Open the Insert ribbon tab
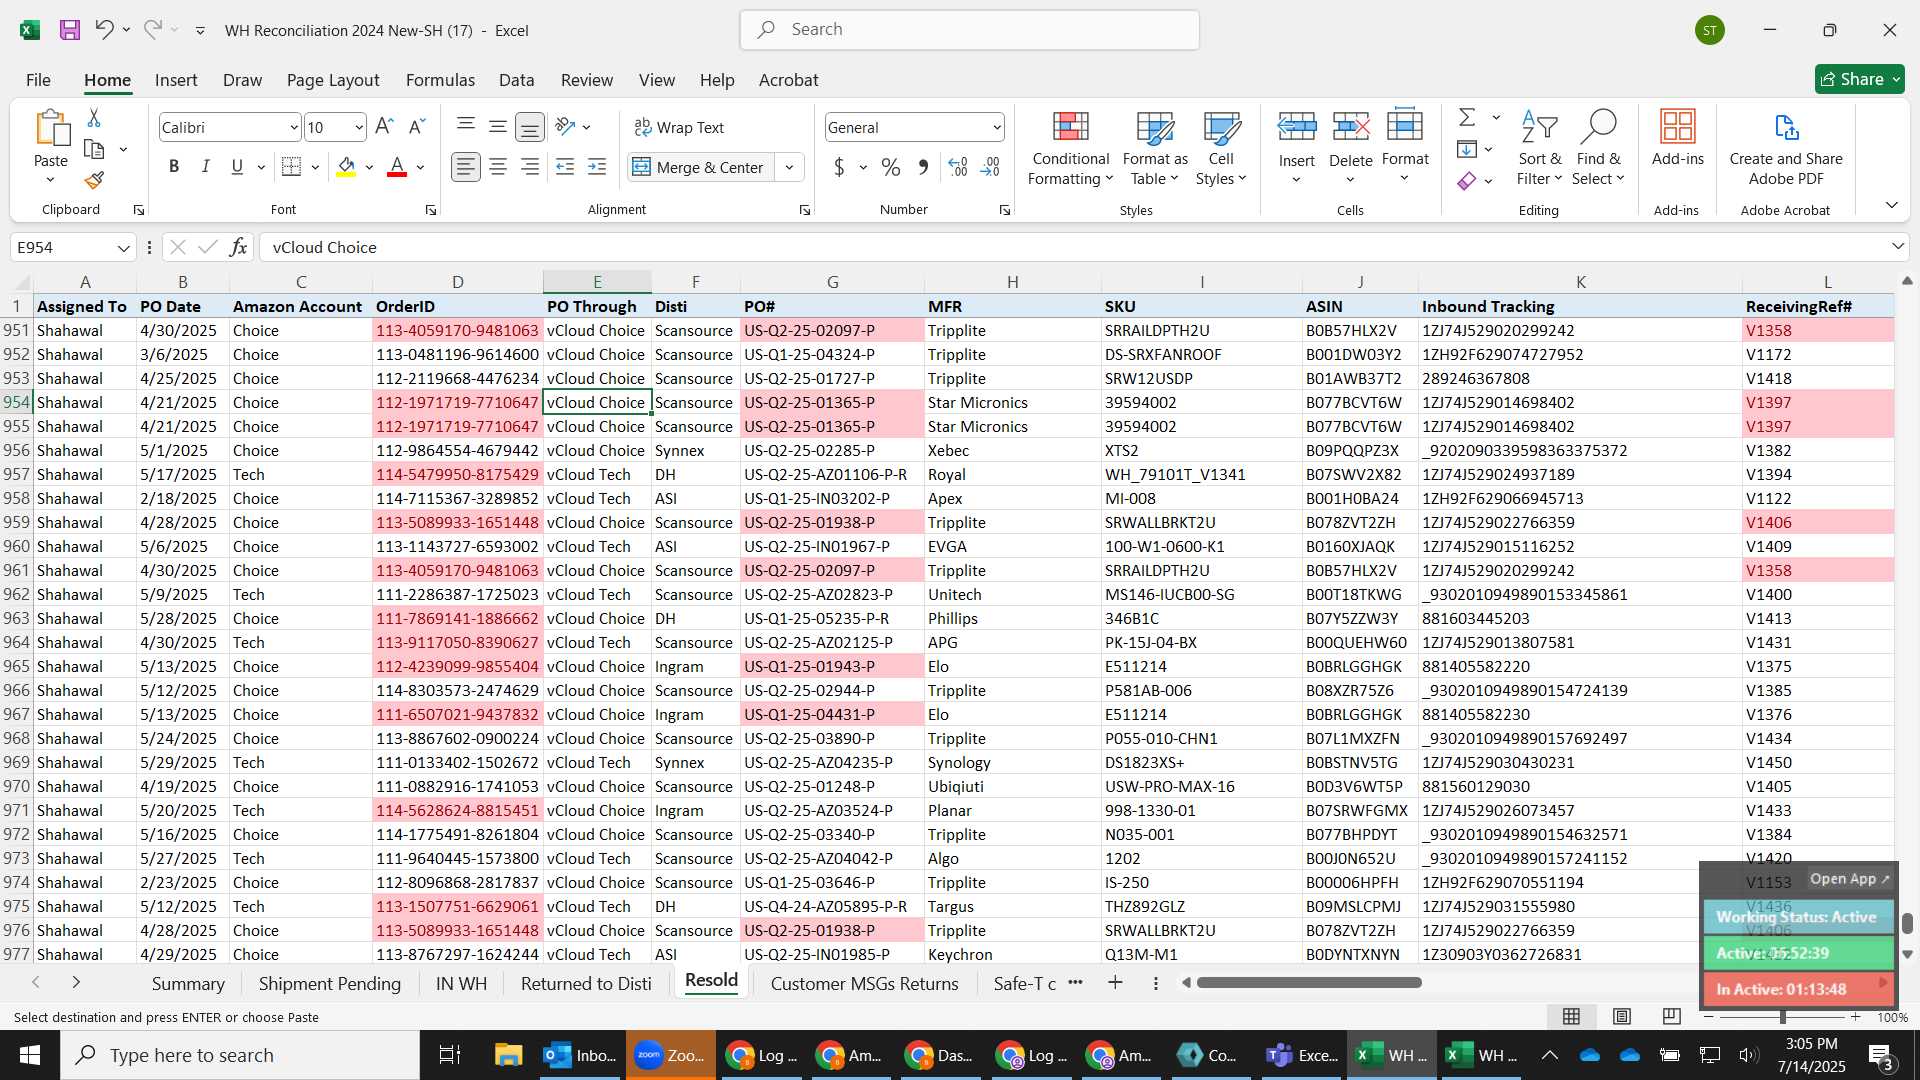The height and width of the screenshot is (1080, 1920). (x=176, y=80)
